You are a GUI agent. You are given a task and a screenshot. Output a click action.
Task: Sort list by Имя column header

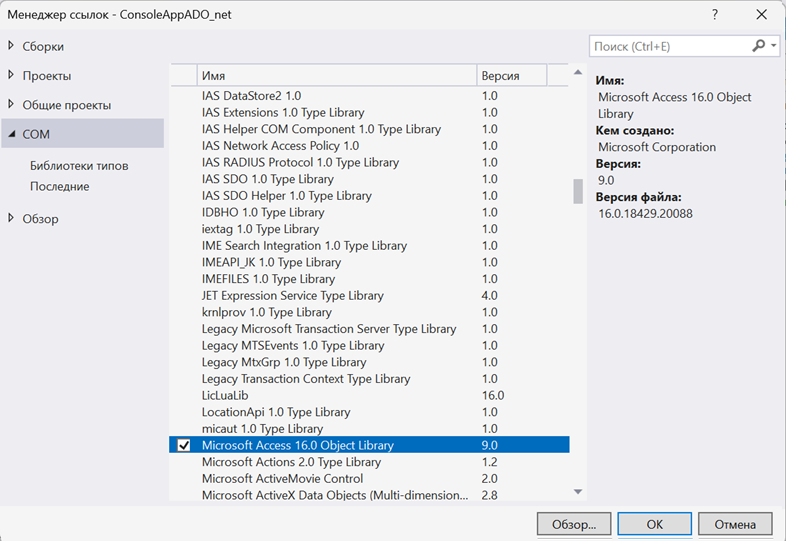pos(336,76)
